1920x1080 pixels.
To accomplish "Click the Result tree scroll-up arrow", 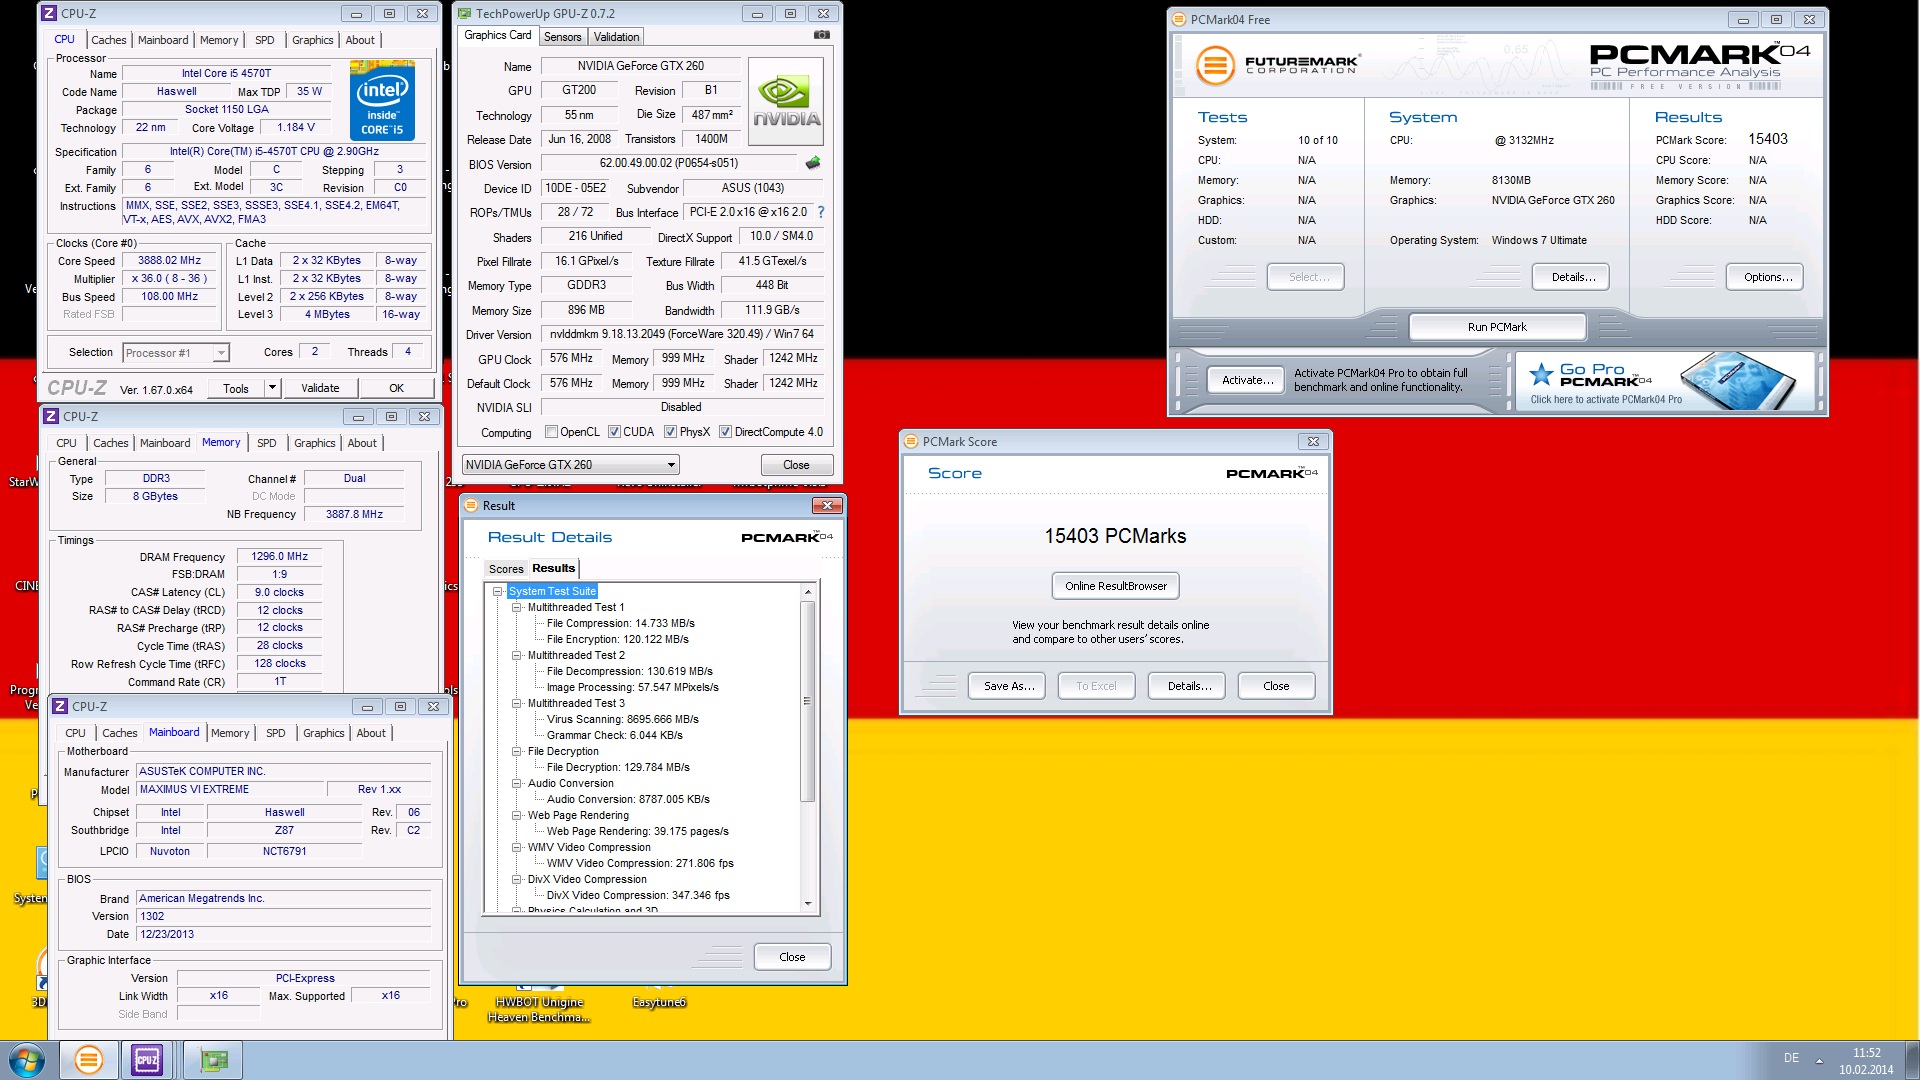I will click(x=808, y=593).
